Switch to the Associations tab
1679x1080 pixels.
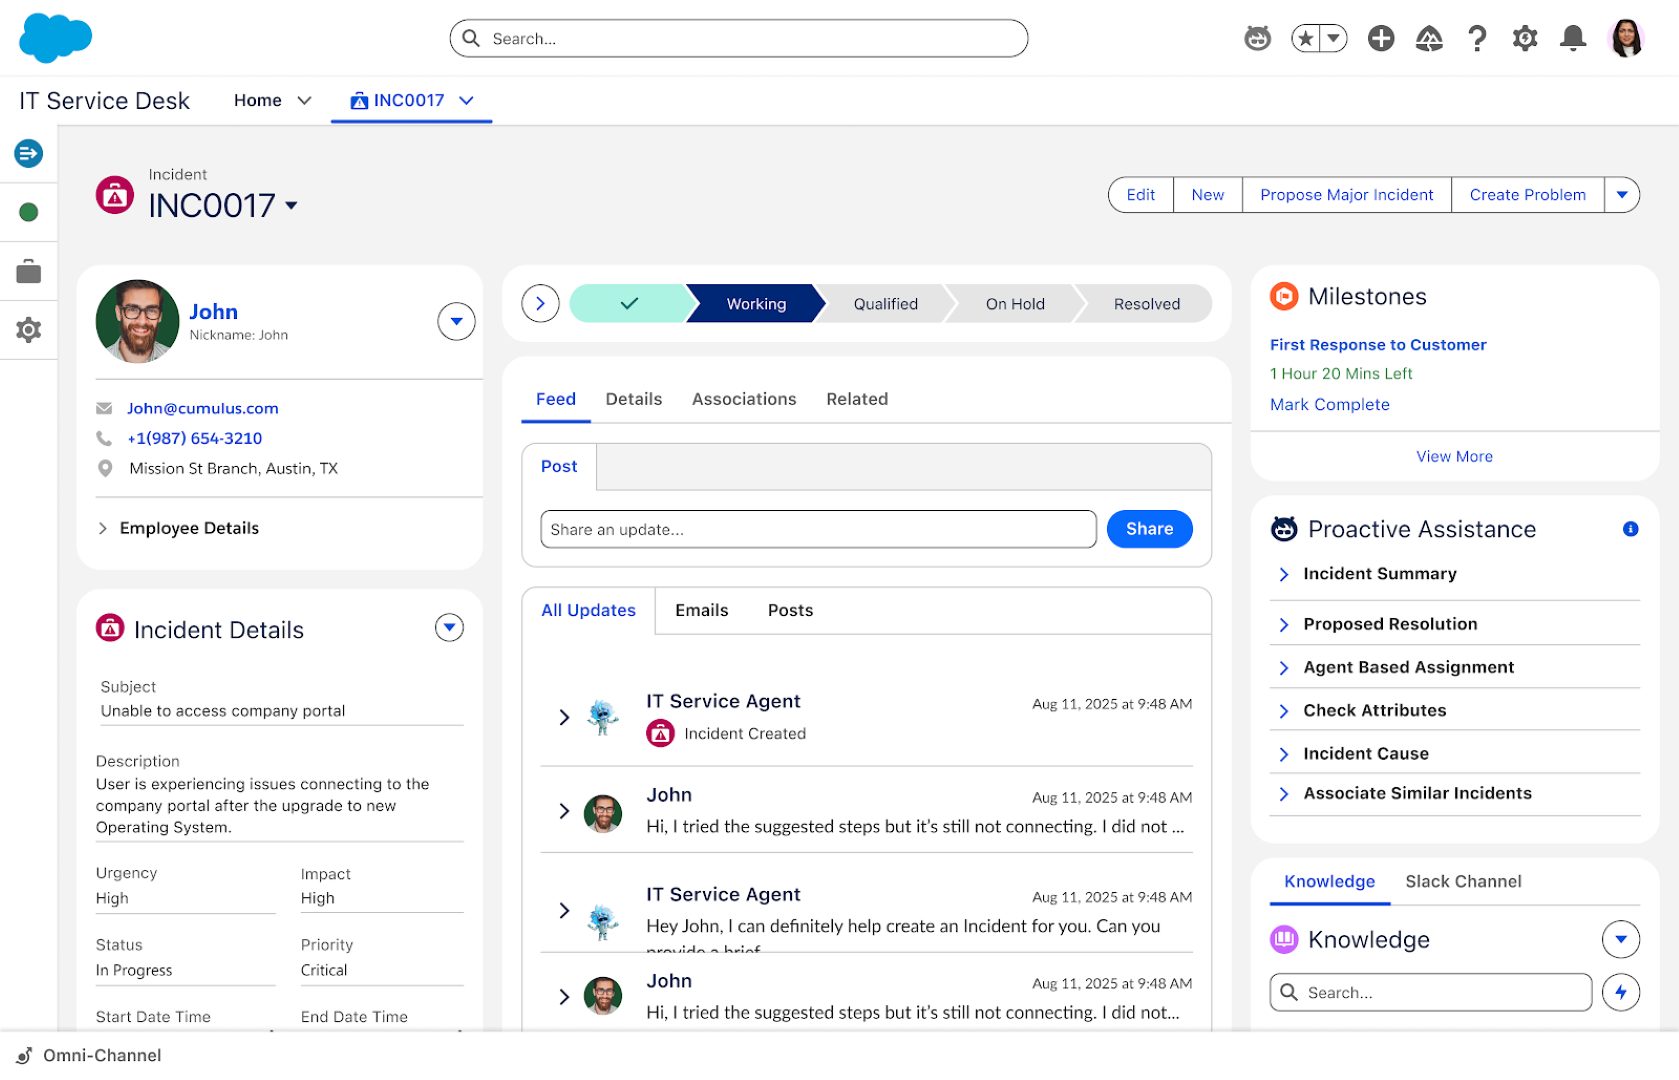pos(743,399)
